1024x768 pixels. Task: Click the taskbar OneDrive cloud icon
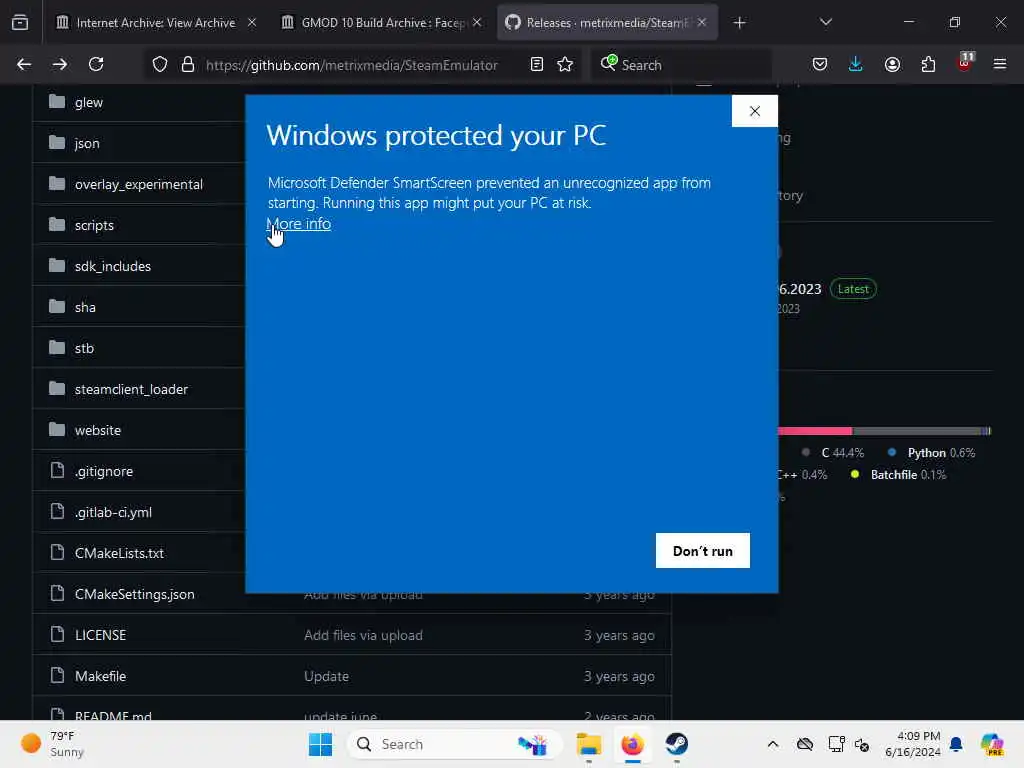tap(805, 744)
